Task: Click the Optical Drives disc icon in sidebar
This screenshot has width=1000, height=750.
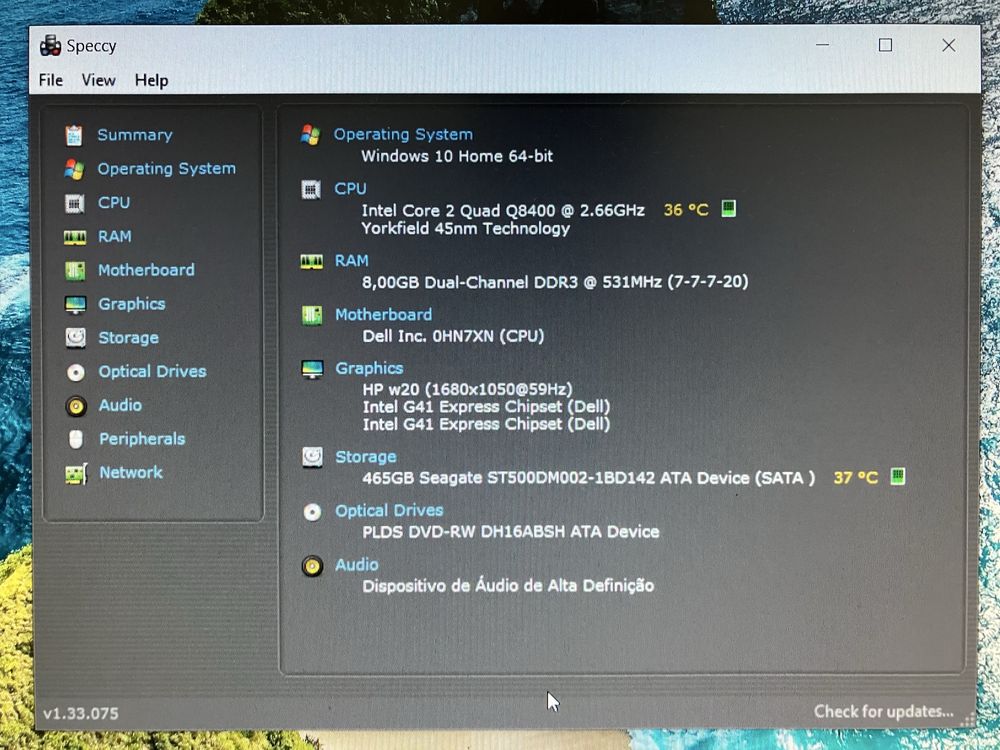Action: click(x=76, y=372)
